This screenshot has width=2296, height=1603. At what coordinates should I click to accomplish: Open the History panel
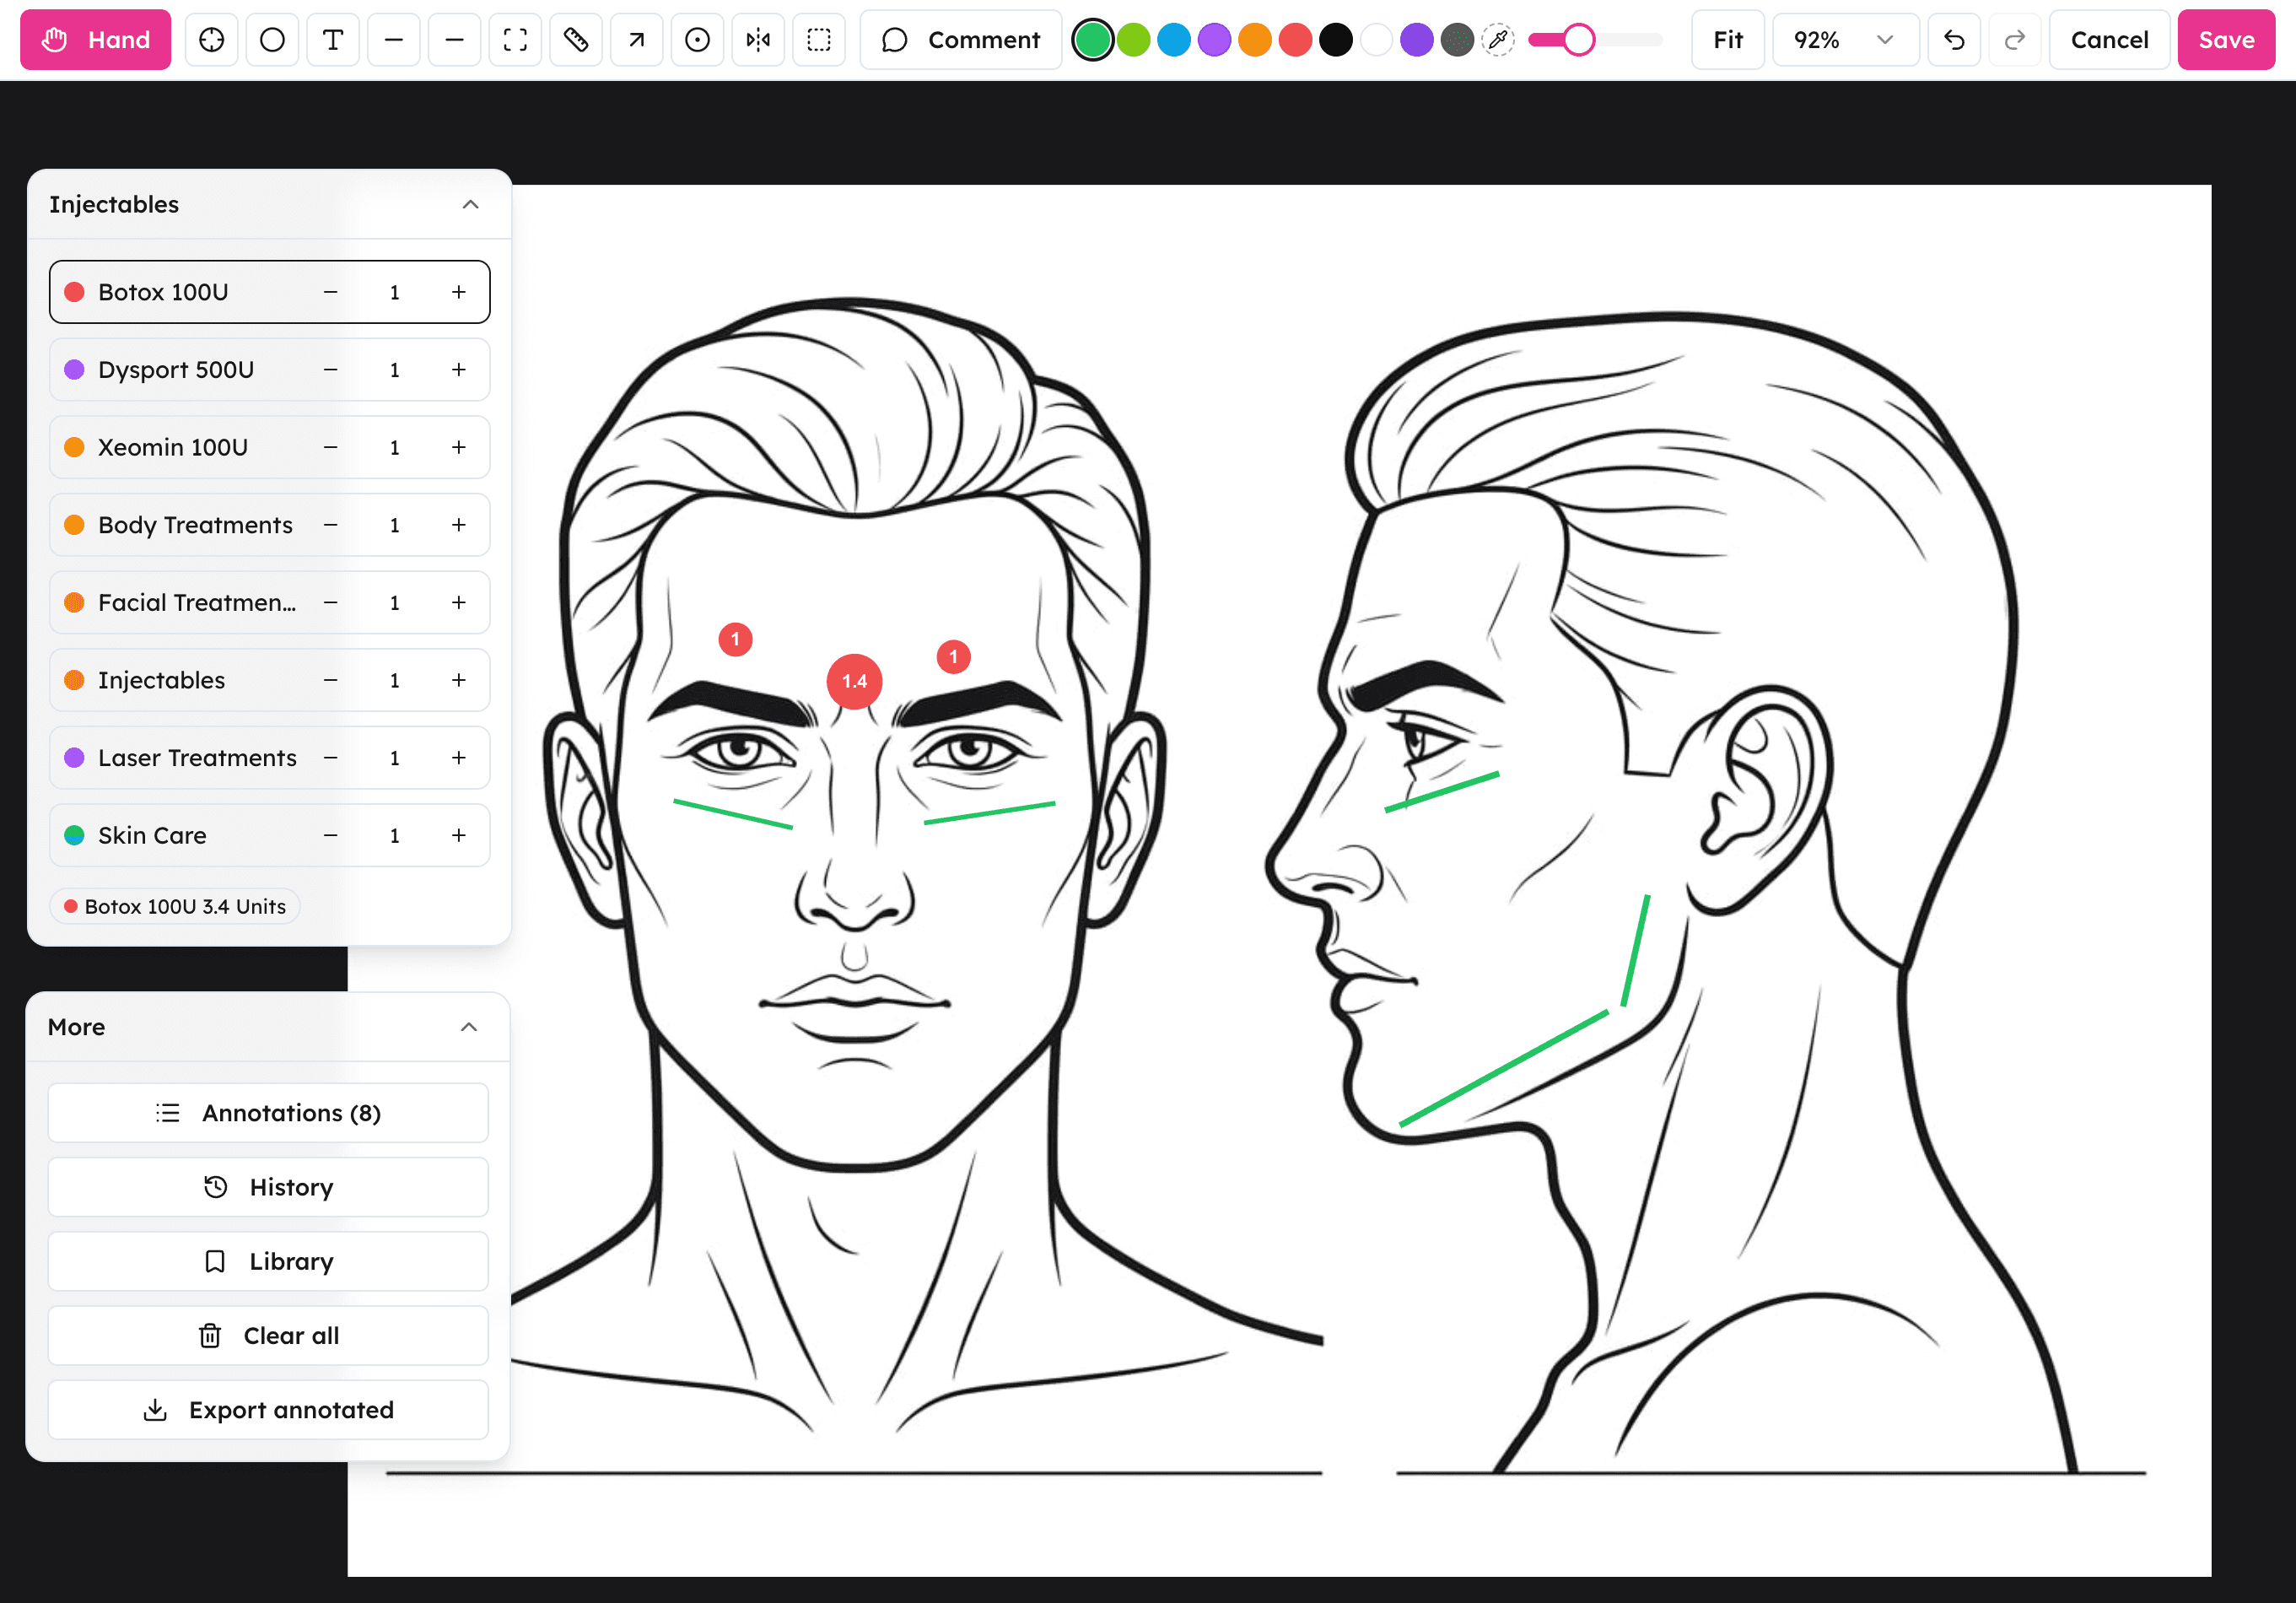[x=268, y=1187]
